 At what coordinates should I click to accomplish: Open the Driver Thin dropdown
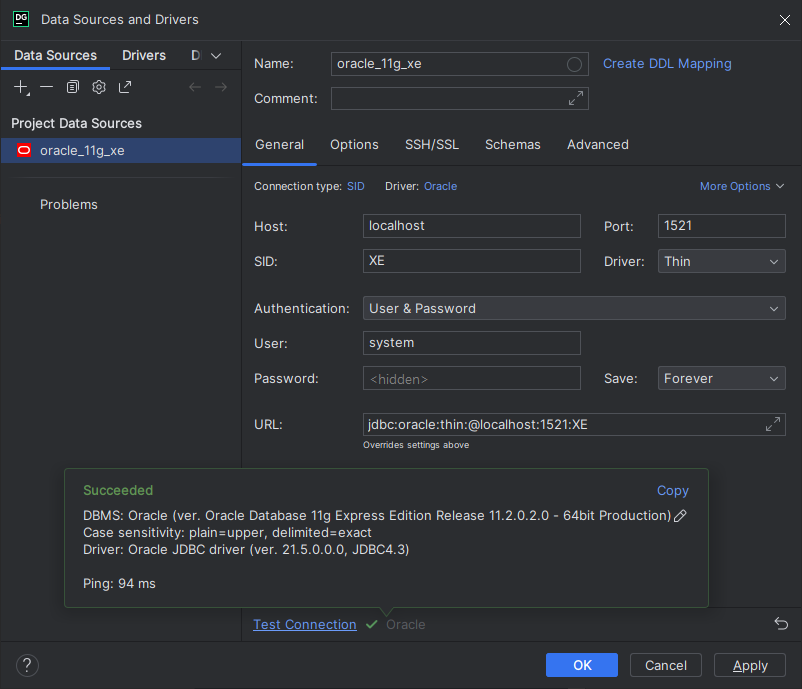pos(722,261)
